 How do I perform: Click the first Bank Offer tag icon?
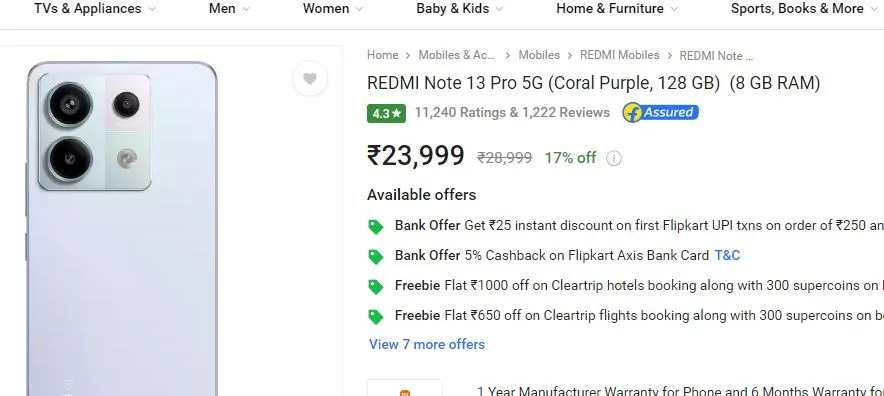pyautogui.click(x=375, y=227)
